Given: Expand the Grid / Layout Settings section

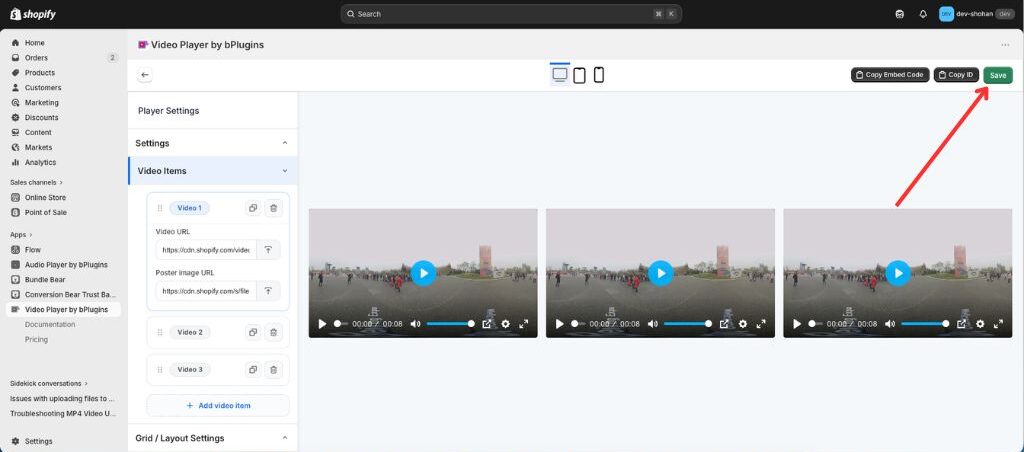Looking at the screenshot, I should click(285, 438).
